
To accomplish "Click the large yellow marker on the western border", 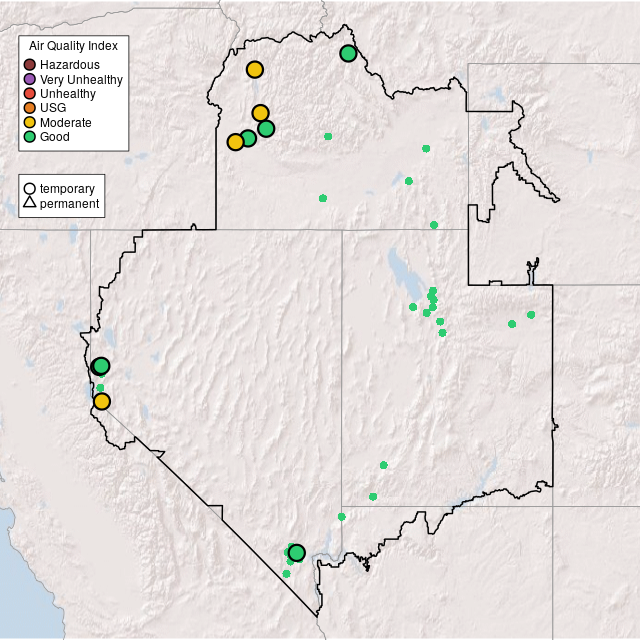I will pos(101,401).
